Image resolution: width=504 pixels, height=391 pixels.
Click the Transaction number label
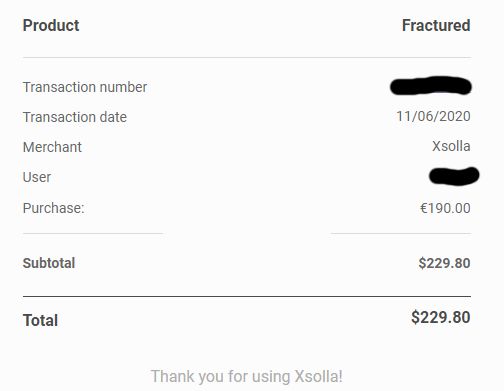point(85,87)
